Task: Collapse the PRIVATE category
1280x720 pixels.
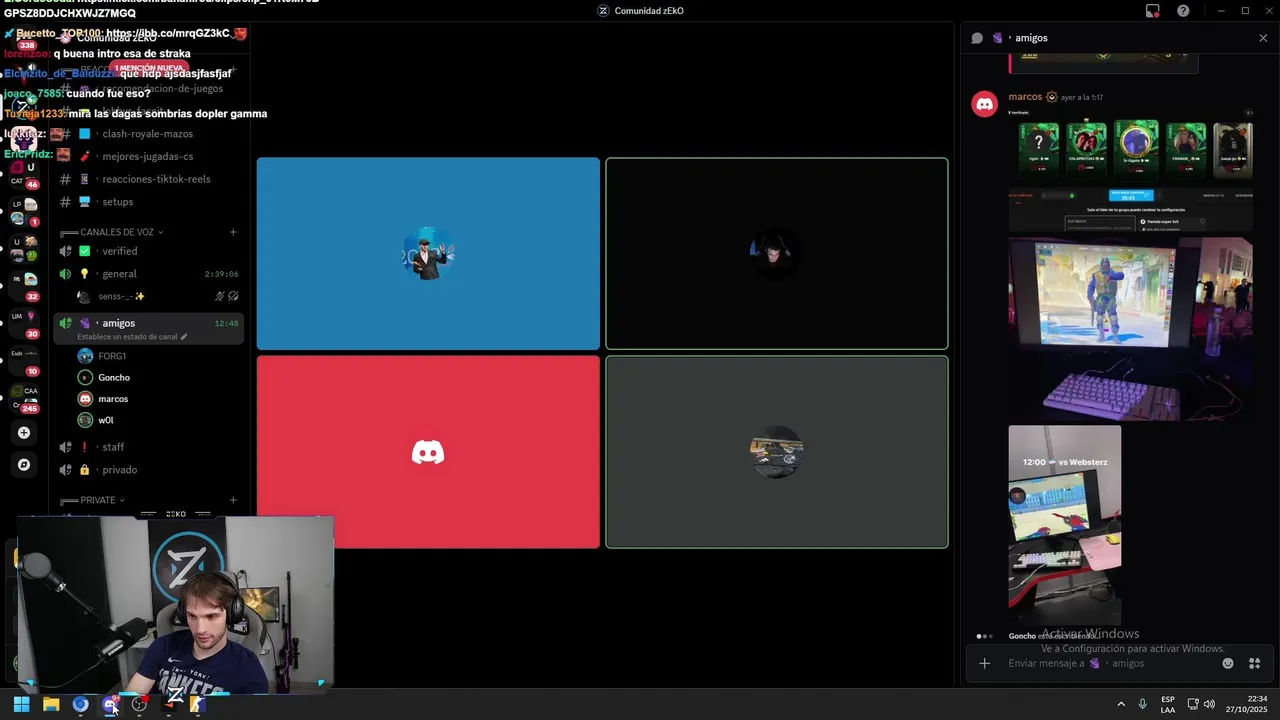Action: 102,500
